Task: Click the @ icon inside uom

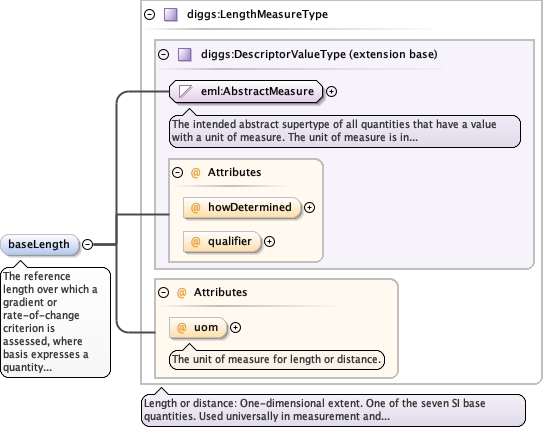Action: tap(181, 328)
